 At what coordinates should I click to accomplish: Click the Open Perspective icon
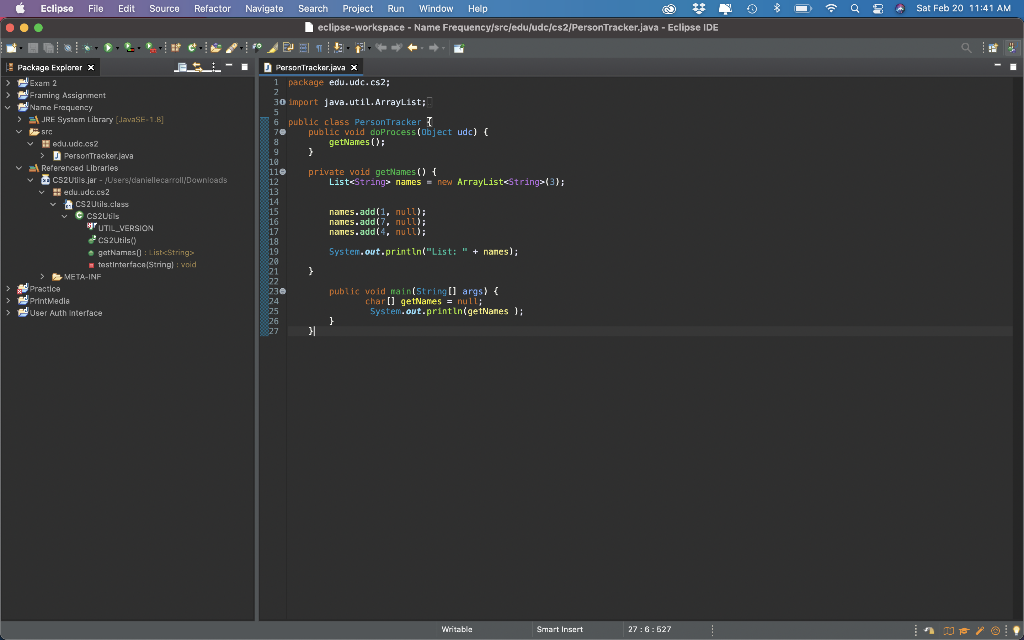point(992,48)
